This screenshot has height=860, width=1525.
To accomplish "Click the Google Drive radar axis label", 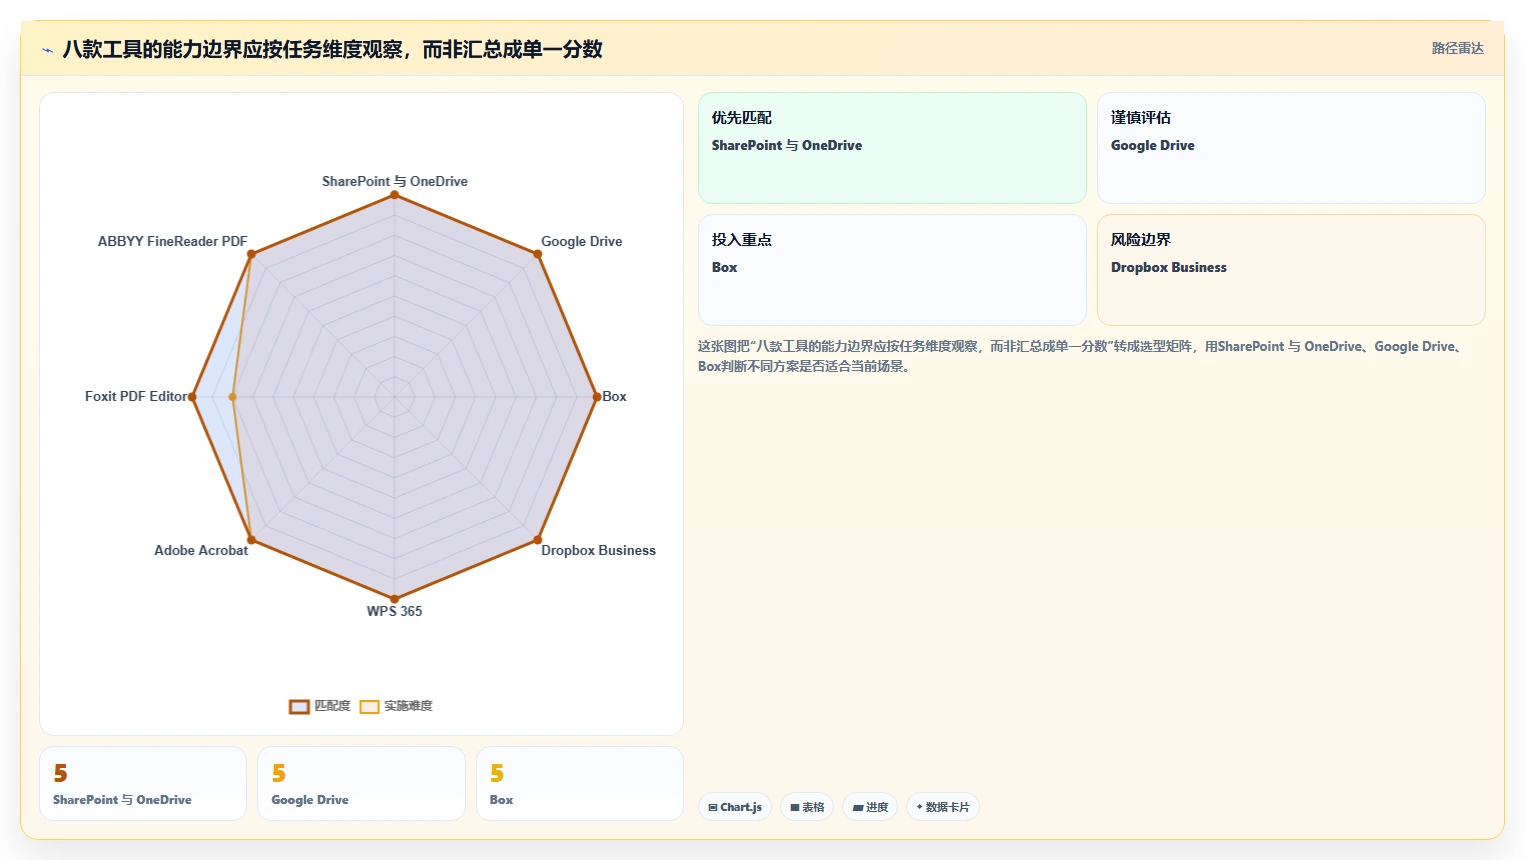I will tap(581, 241).
